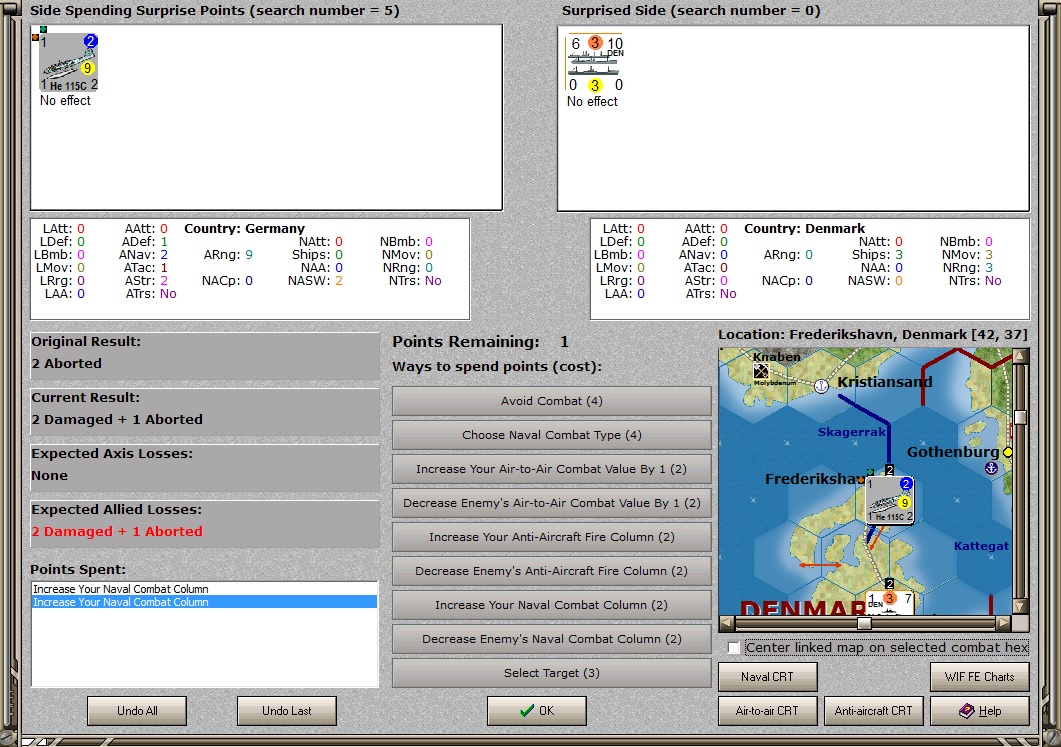
Task: Click the map's horizontal scrollbar thumb
Action: click(864, 622)
